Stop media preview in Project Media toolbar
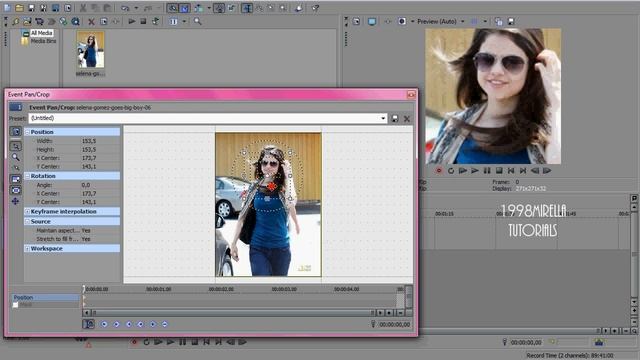 (143, 21)
